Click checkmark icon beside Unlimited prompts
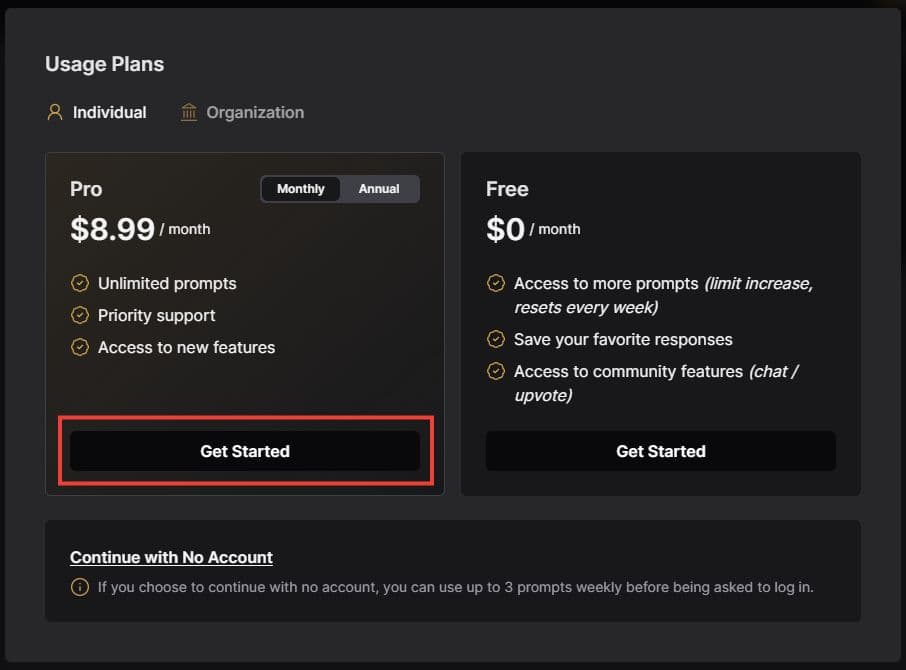Image resolution: width=906 pixels, height=670 pixels. click(x=80, y=283)
